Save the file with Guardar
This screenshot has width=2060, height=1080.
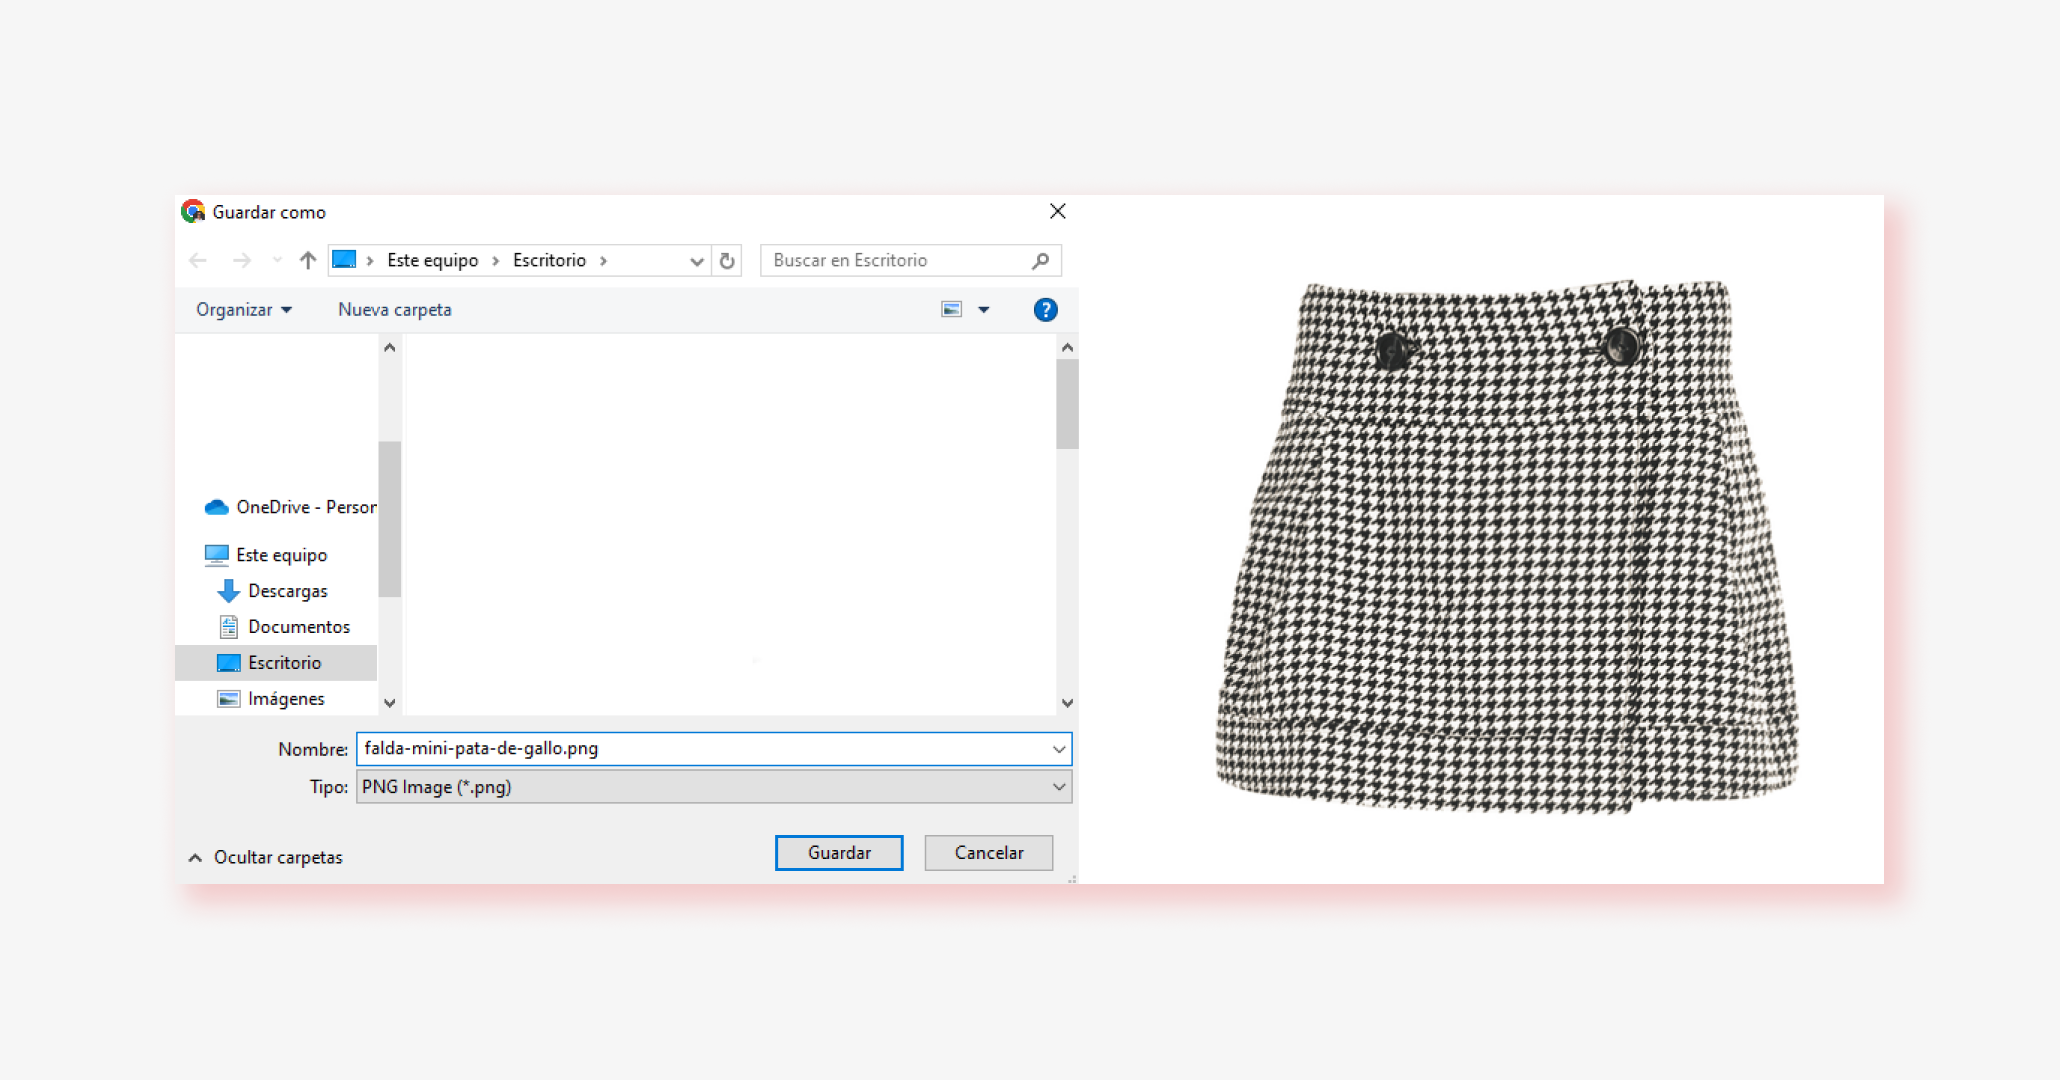coord(838,853)
